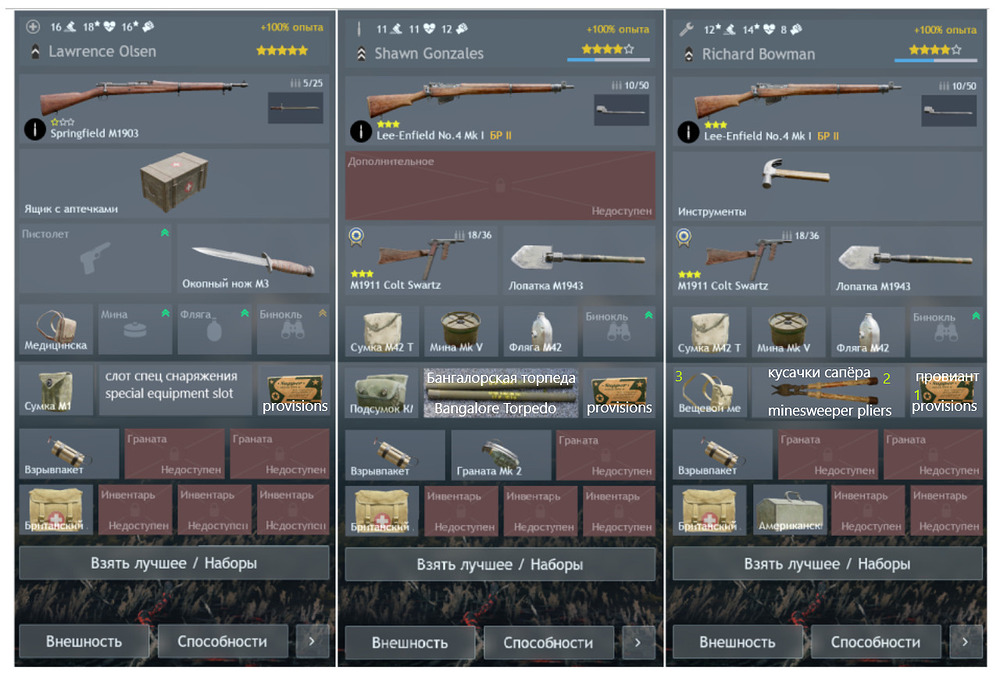1000x678 pixels.
Task: Expand next arrow under Lawrence Olsen
Action: [x=312, y=641]
